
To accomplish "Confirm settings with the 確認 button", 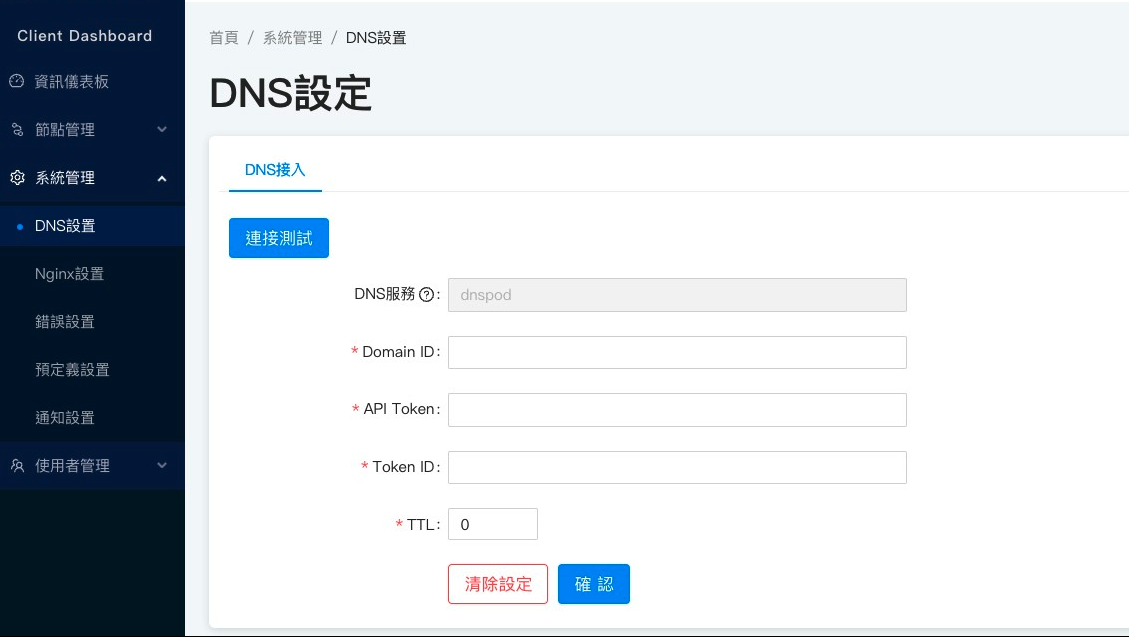I will (594, 584).
